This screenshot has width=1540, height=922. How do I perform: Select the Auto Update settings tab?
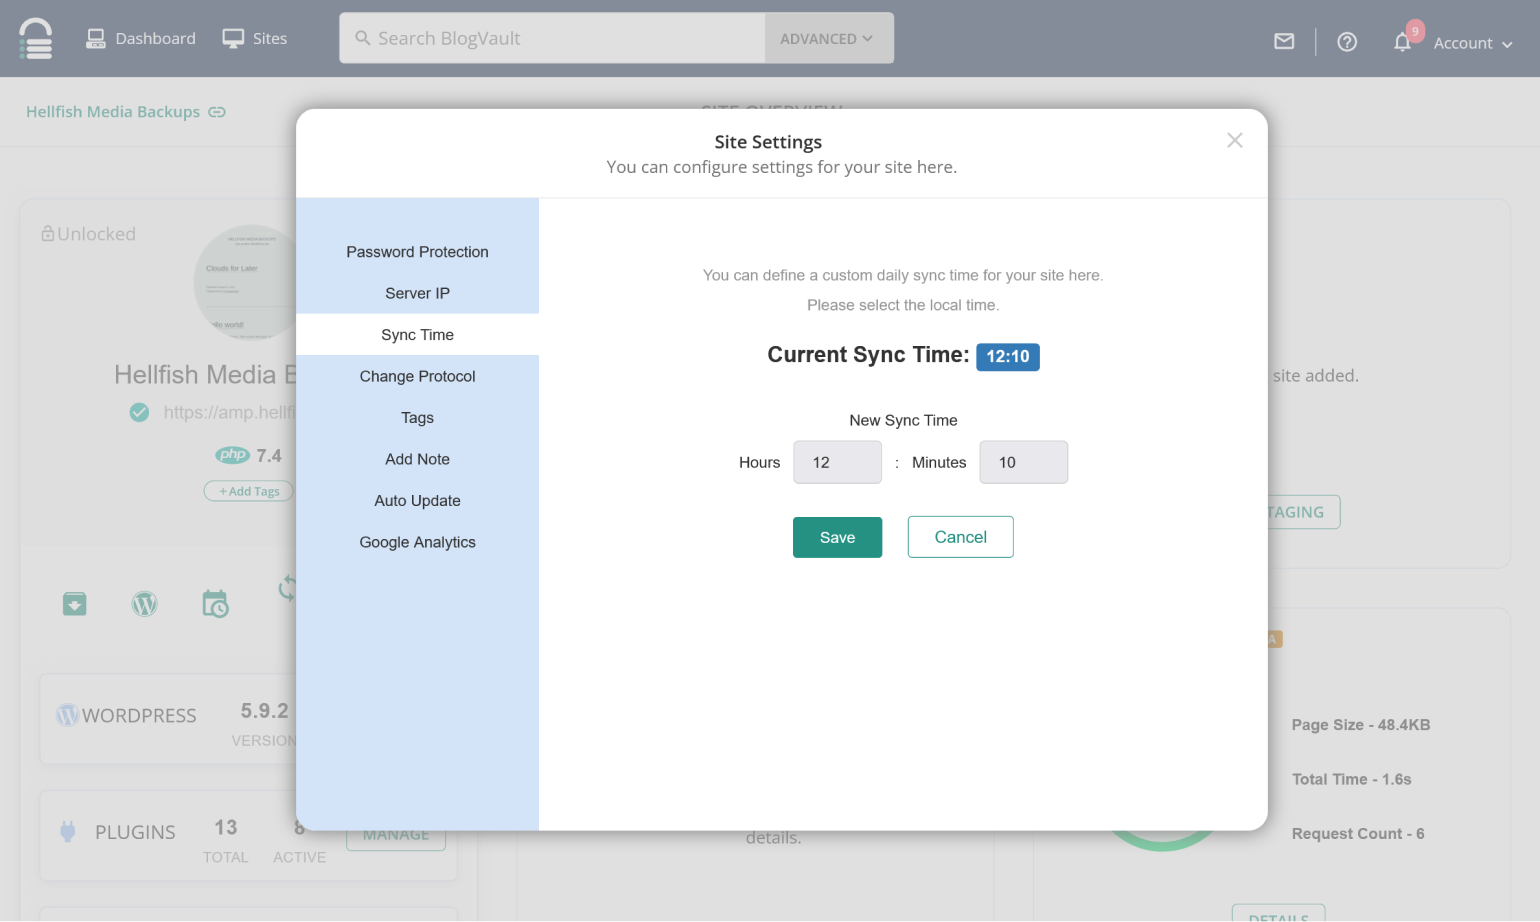coord(418,501)
